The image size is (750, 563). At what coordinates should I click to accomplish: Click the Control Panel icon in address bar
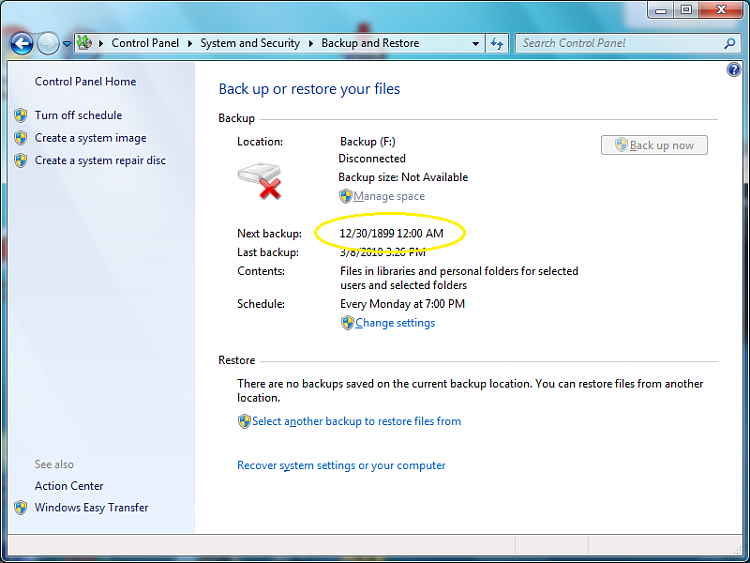point(85,43)
